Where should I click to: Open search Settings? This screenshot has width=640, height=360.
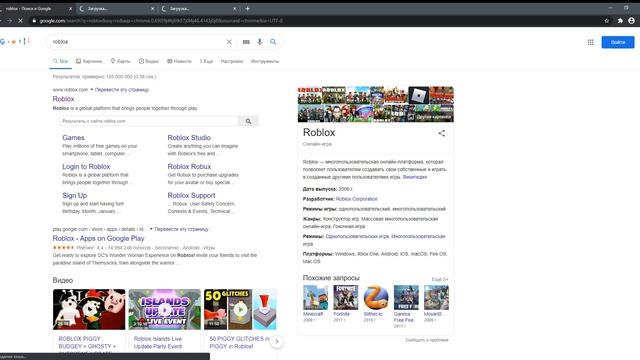(x=232, y=61)
